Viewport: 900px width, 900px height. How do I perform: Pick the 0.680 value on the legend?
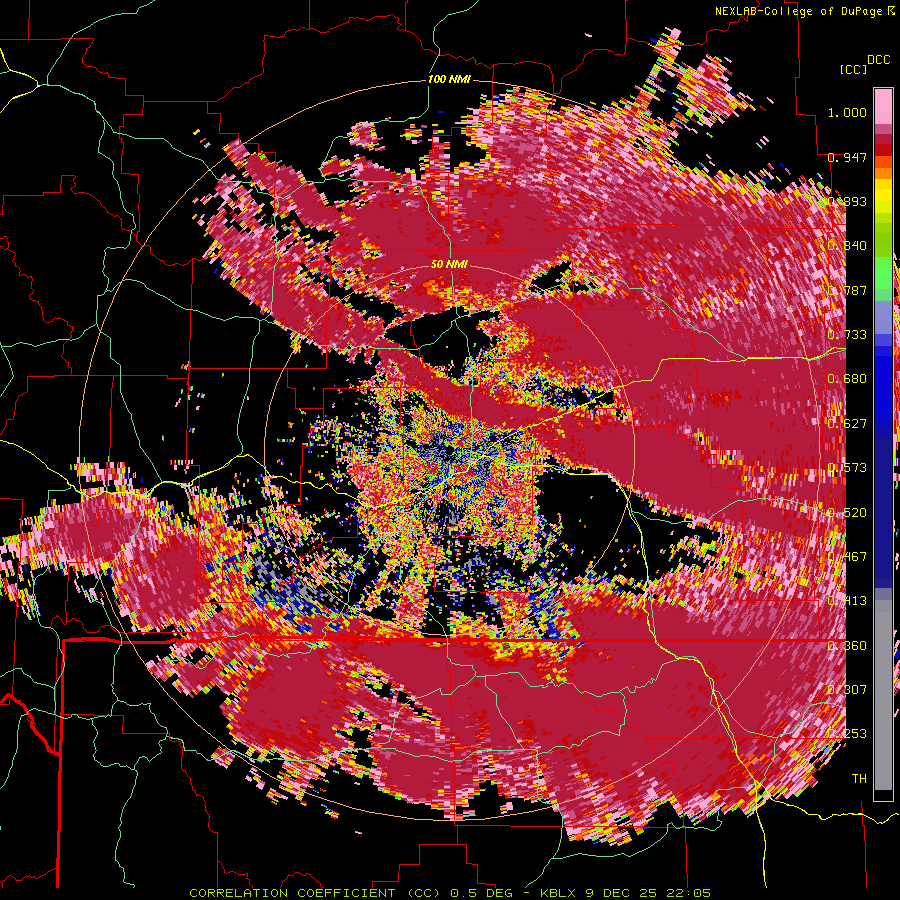[847, 379]
